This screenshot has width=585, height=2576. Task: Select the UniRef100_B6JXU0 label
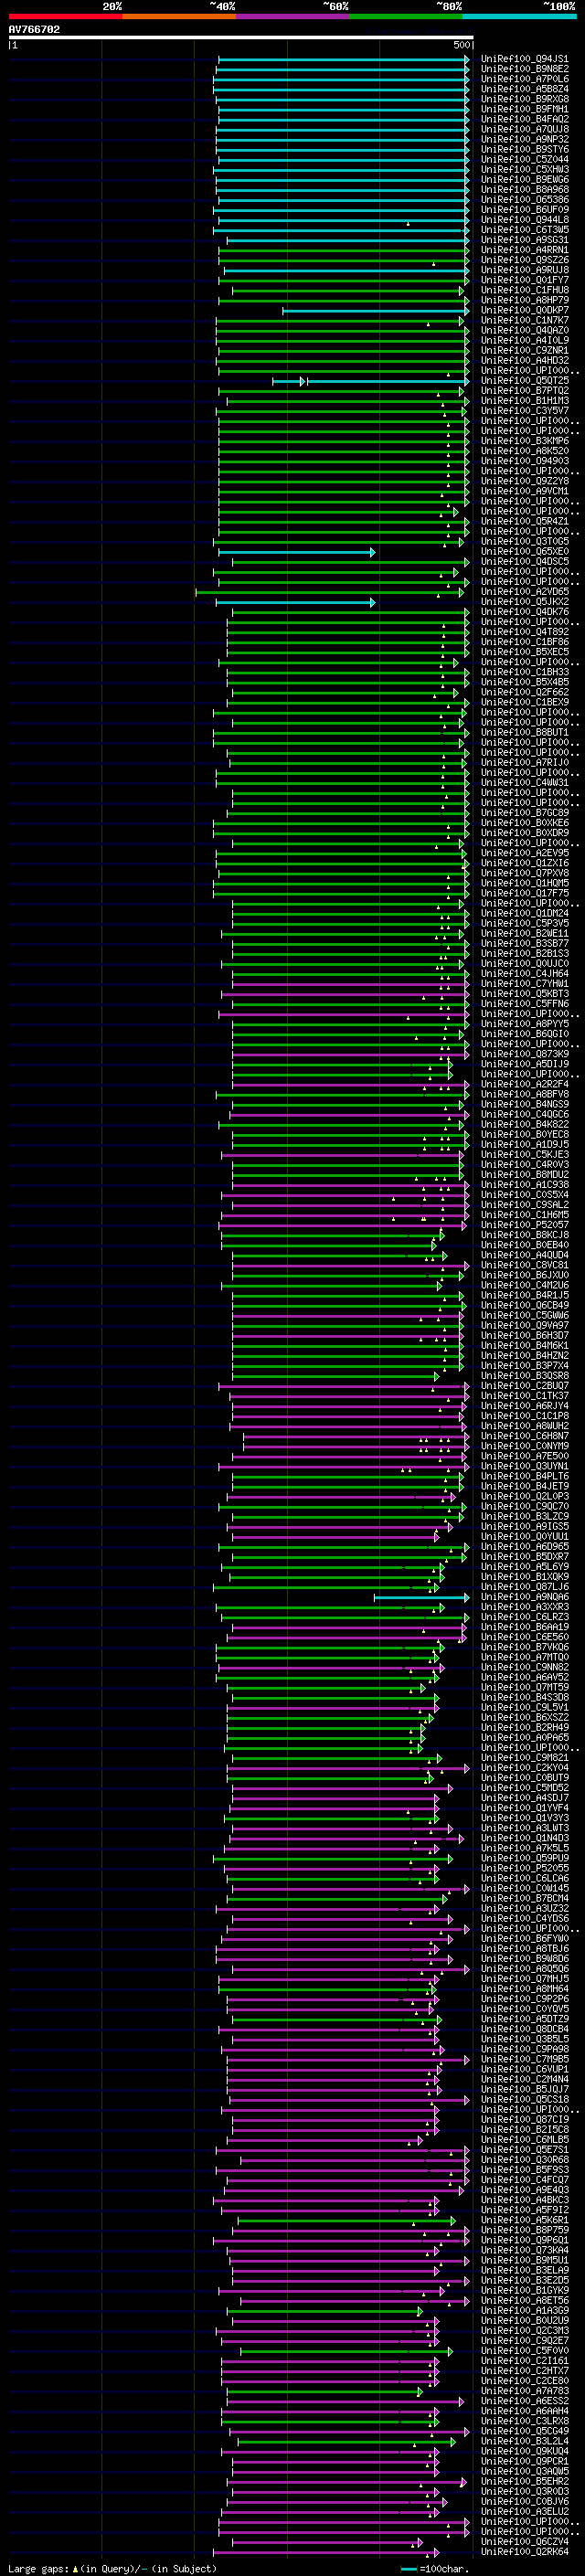[x=524, y=1275]
